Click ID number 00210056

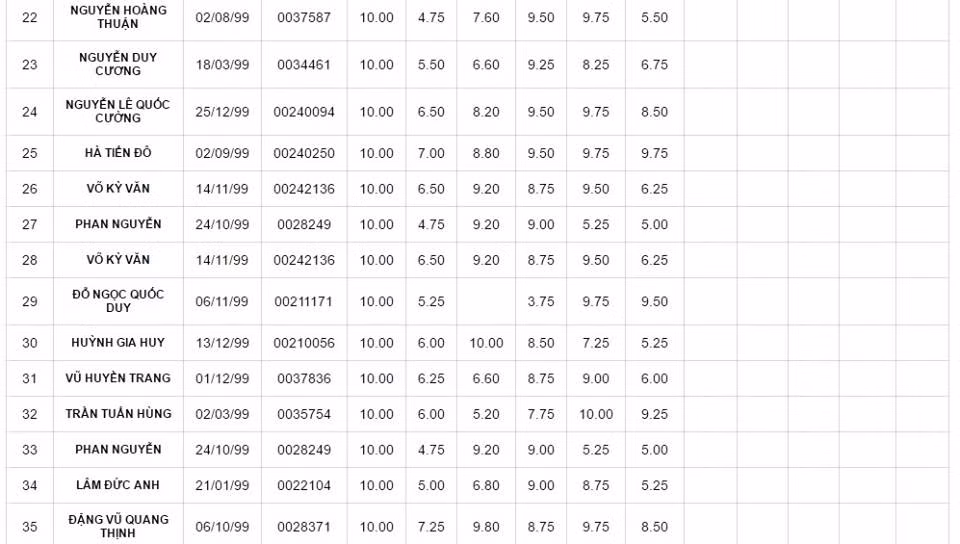(304, 343)
